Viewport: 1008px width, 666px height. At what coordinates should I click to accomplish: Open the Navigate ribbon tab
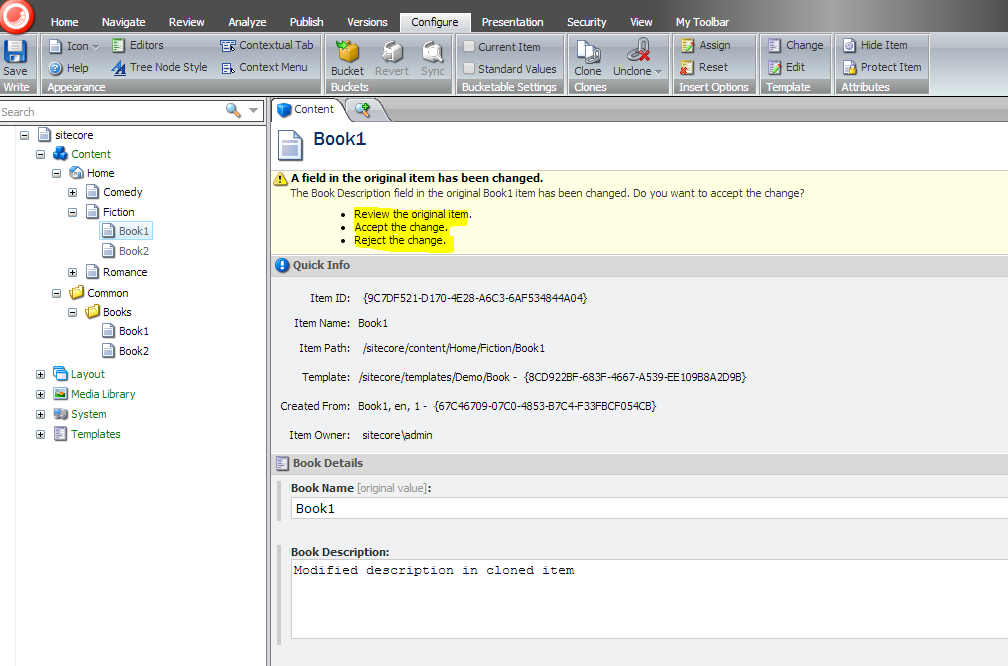click(123, 22)
